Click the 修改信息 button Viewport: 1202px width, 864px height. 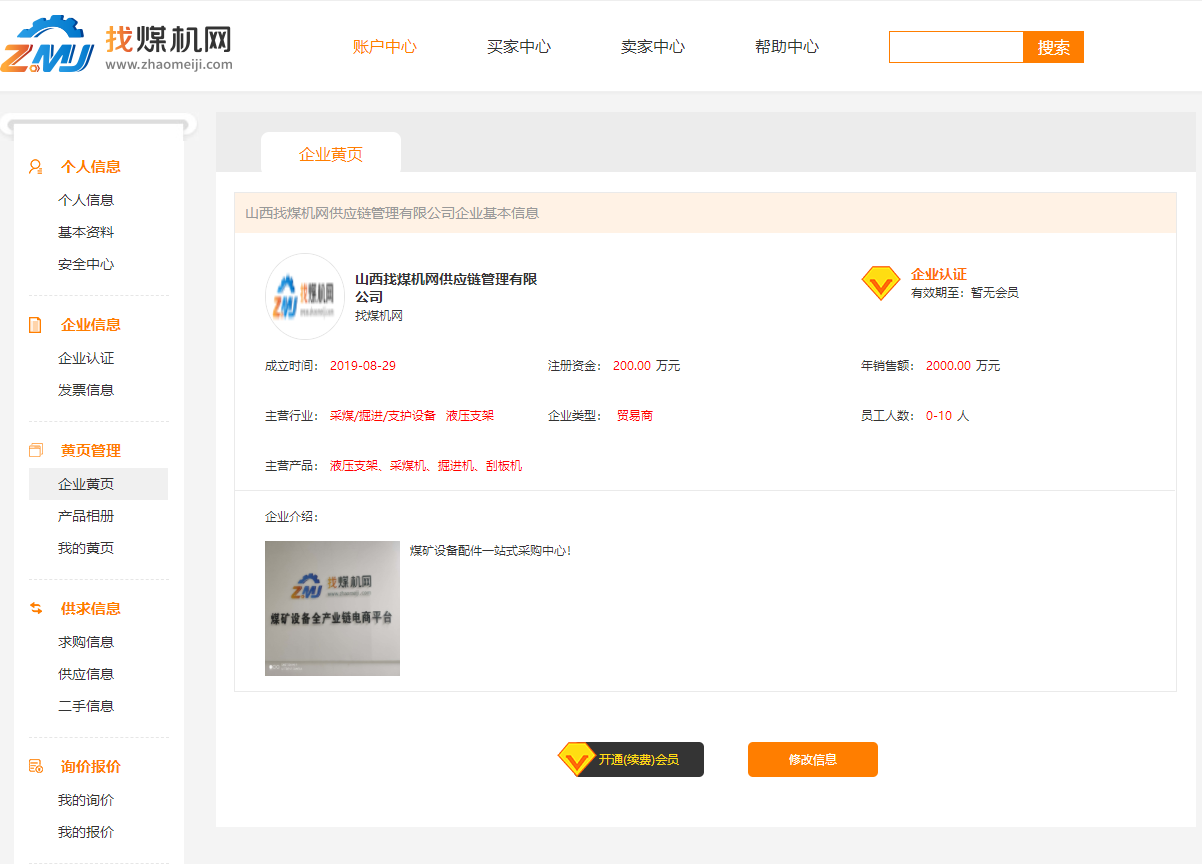tap(812, 760)
